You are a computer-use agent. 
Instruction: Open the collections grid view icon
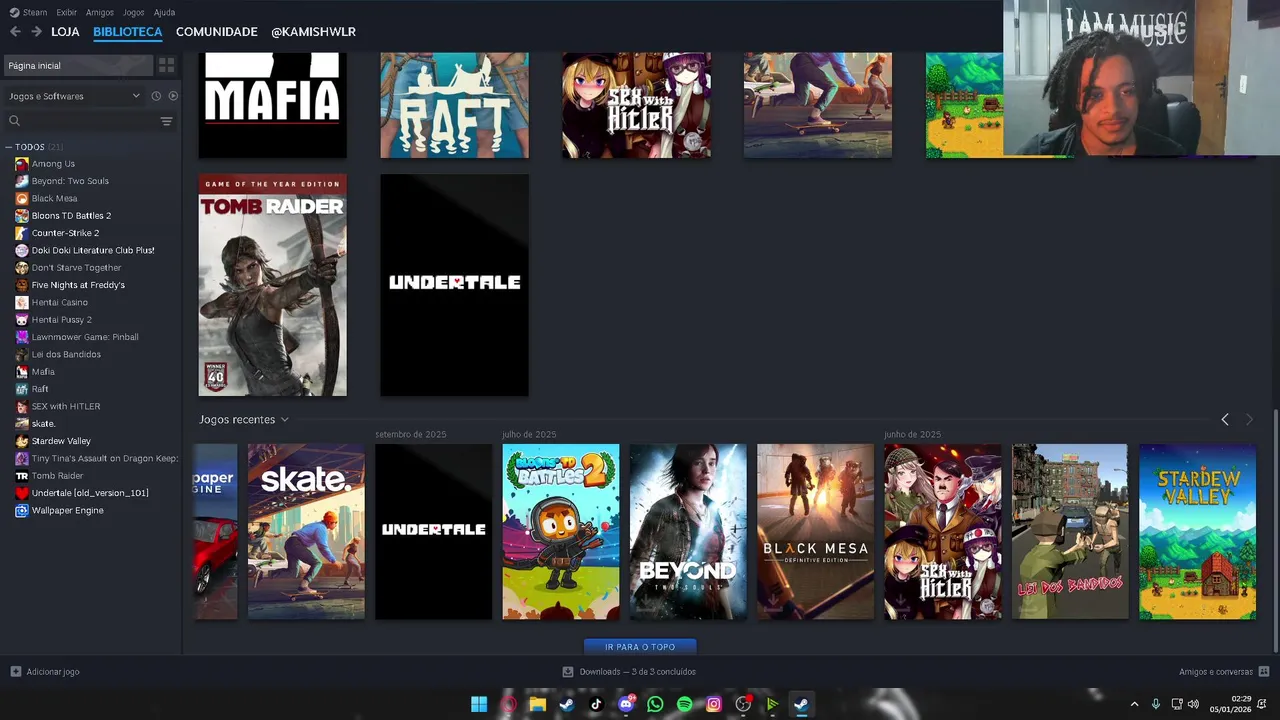click(166, 65)
